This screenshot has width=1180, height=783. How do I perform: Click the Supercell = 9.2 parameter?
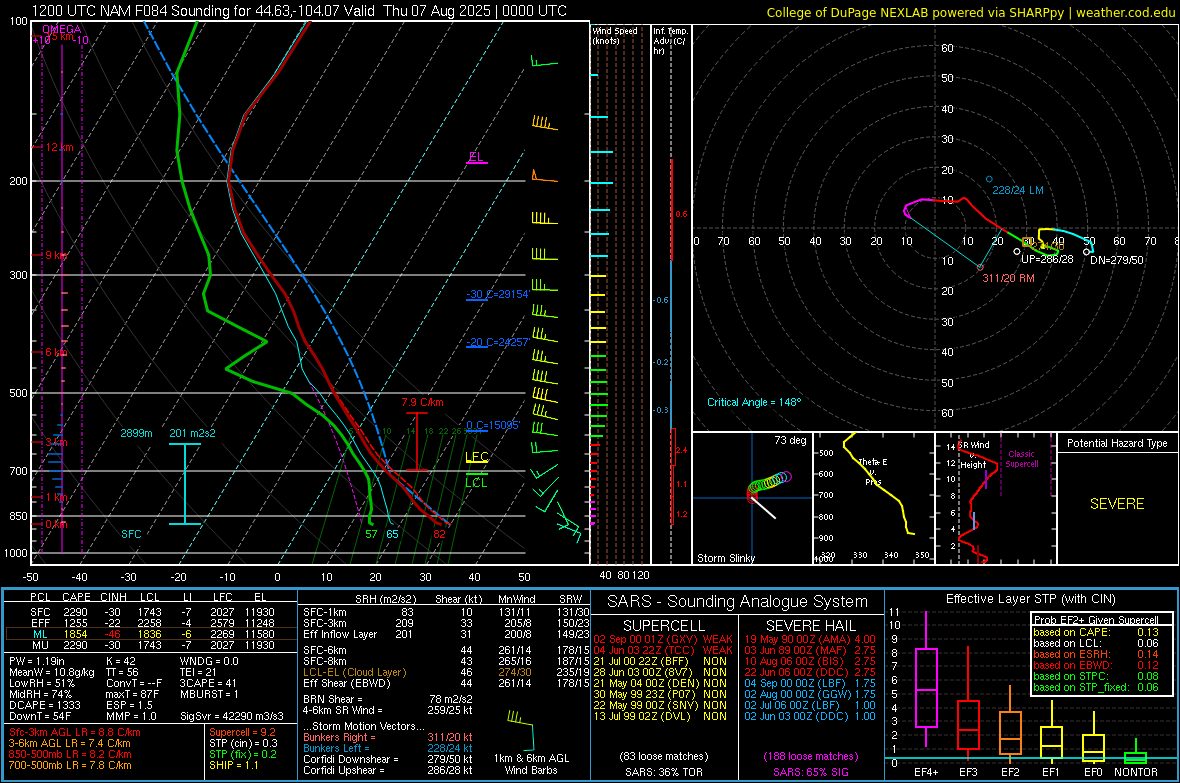[242, 733]
